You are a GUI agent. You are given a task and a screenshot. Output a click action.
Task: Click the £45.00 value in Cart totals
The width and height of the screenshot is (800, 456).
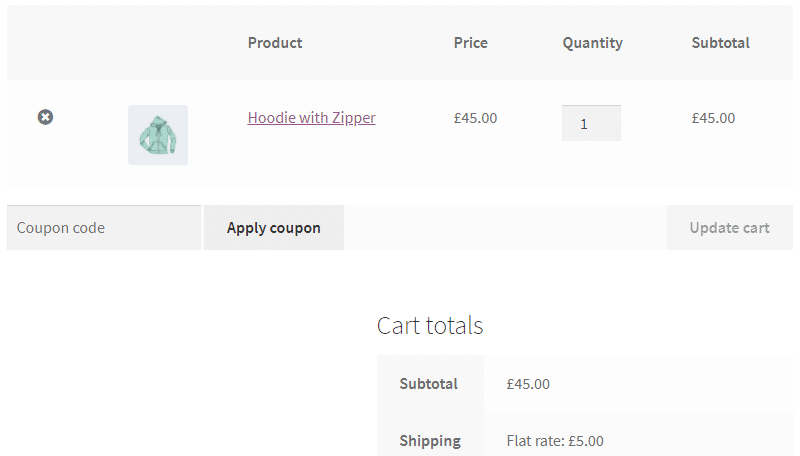(528, 384)
